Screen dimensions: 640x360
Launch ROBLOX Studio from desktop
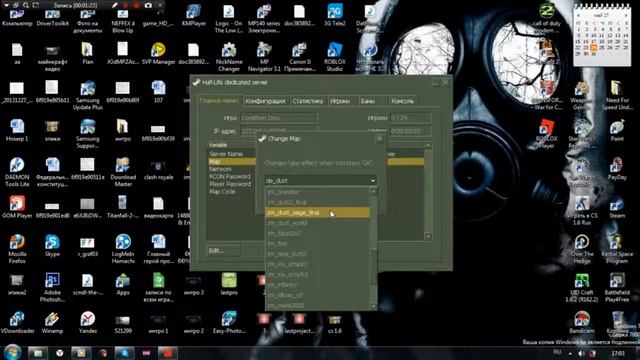[x=334, y=57]
